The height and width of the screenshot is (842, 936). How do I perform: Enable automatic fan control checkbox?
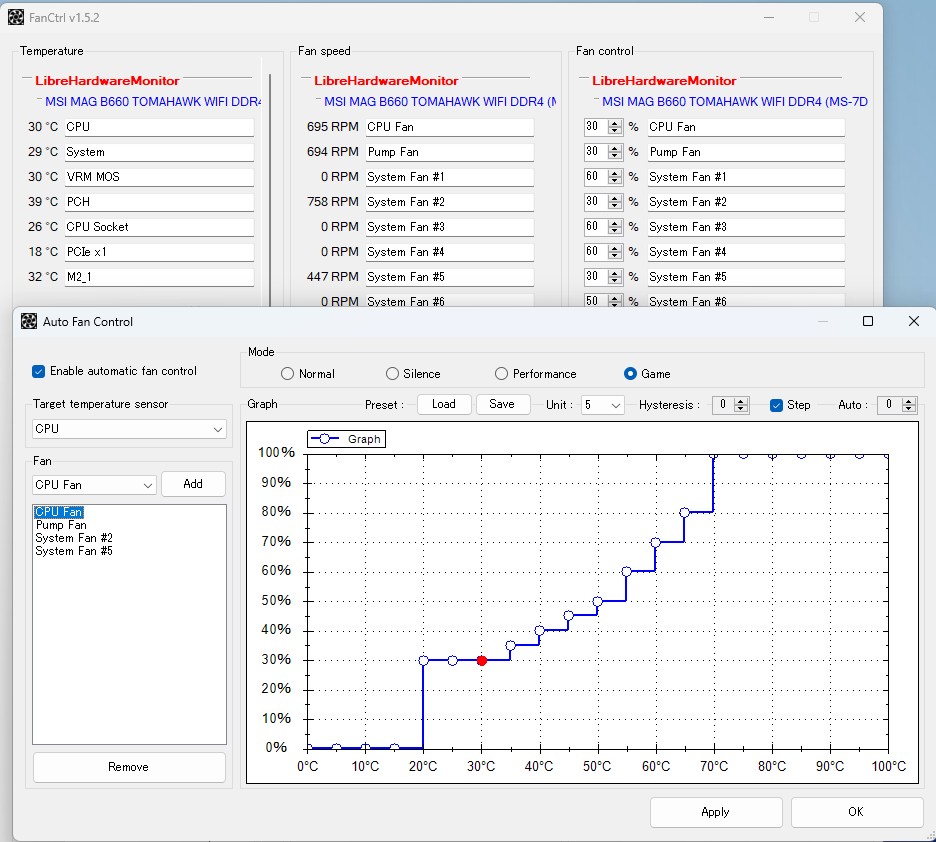[x=38, y=371]
